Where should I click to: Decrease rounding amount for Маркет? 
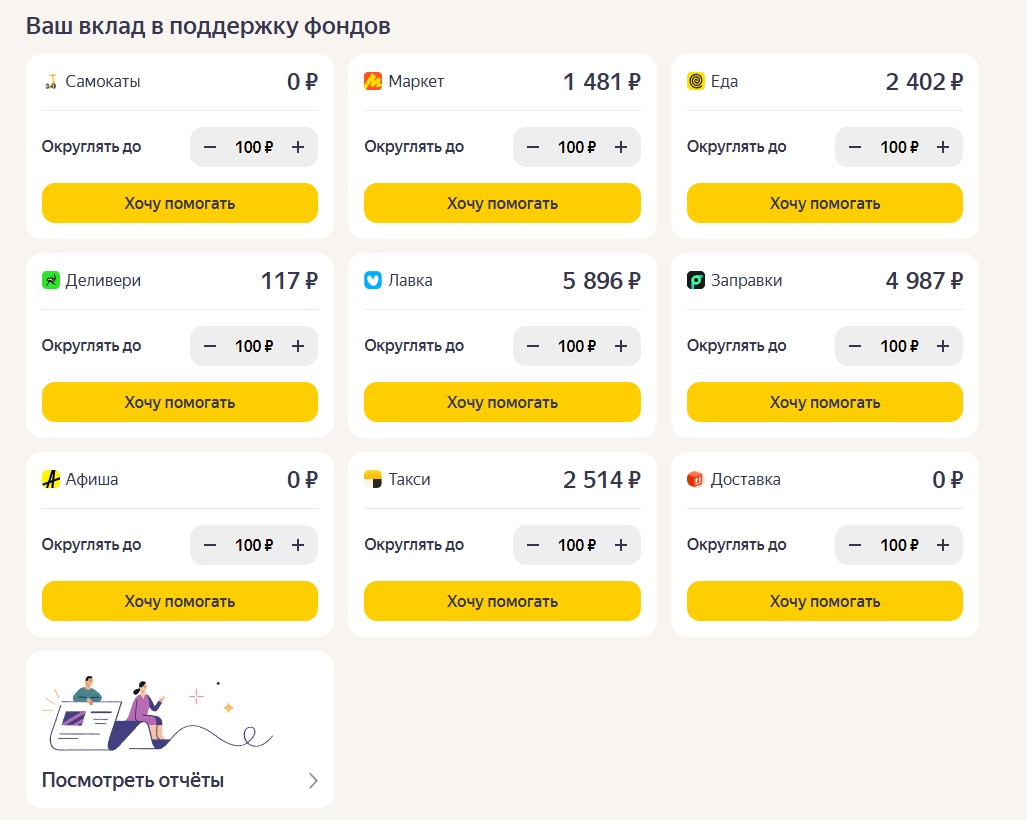(x=532, y=147)
